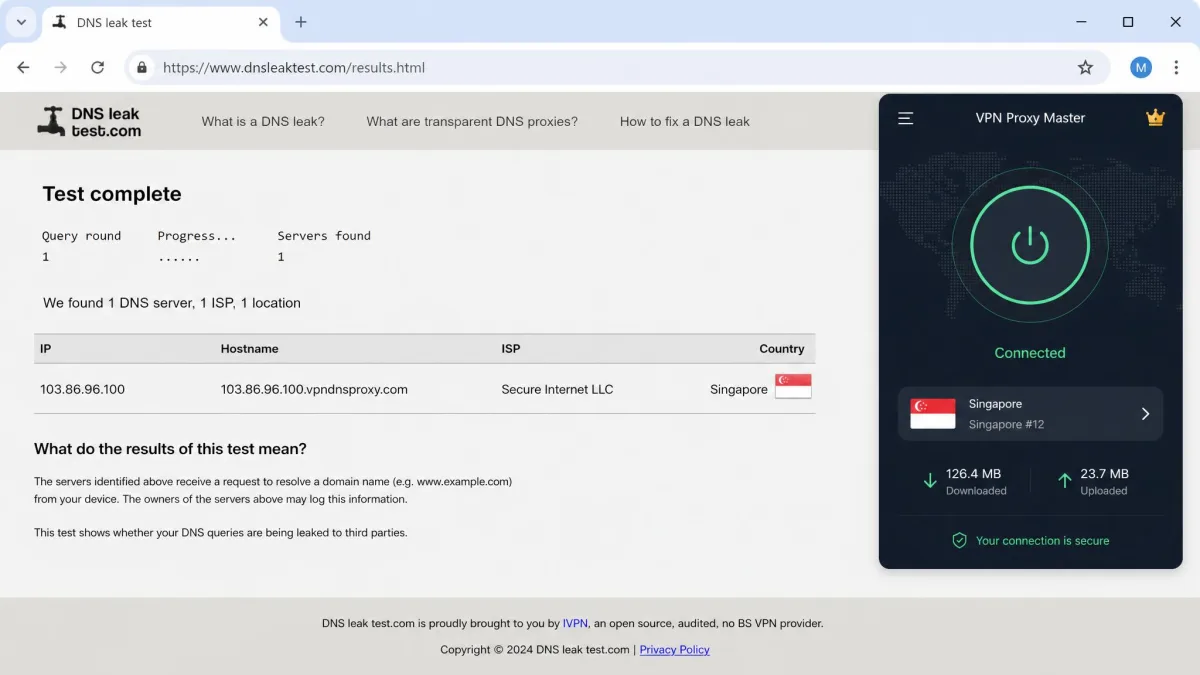Select the DNS leak test tab
The width and height of the screenshot is (1200, 675).
pyautogui.click(x=161, y=22)
